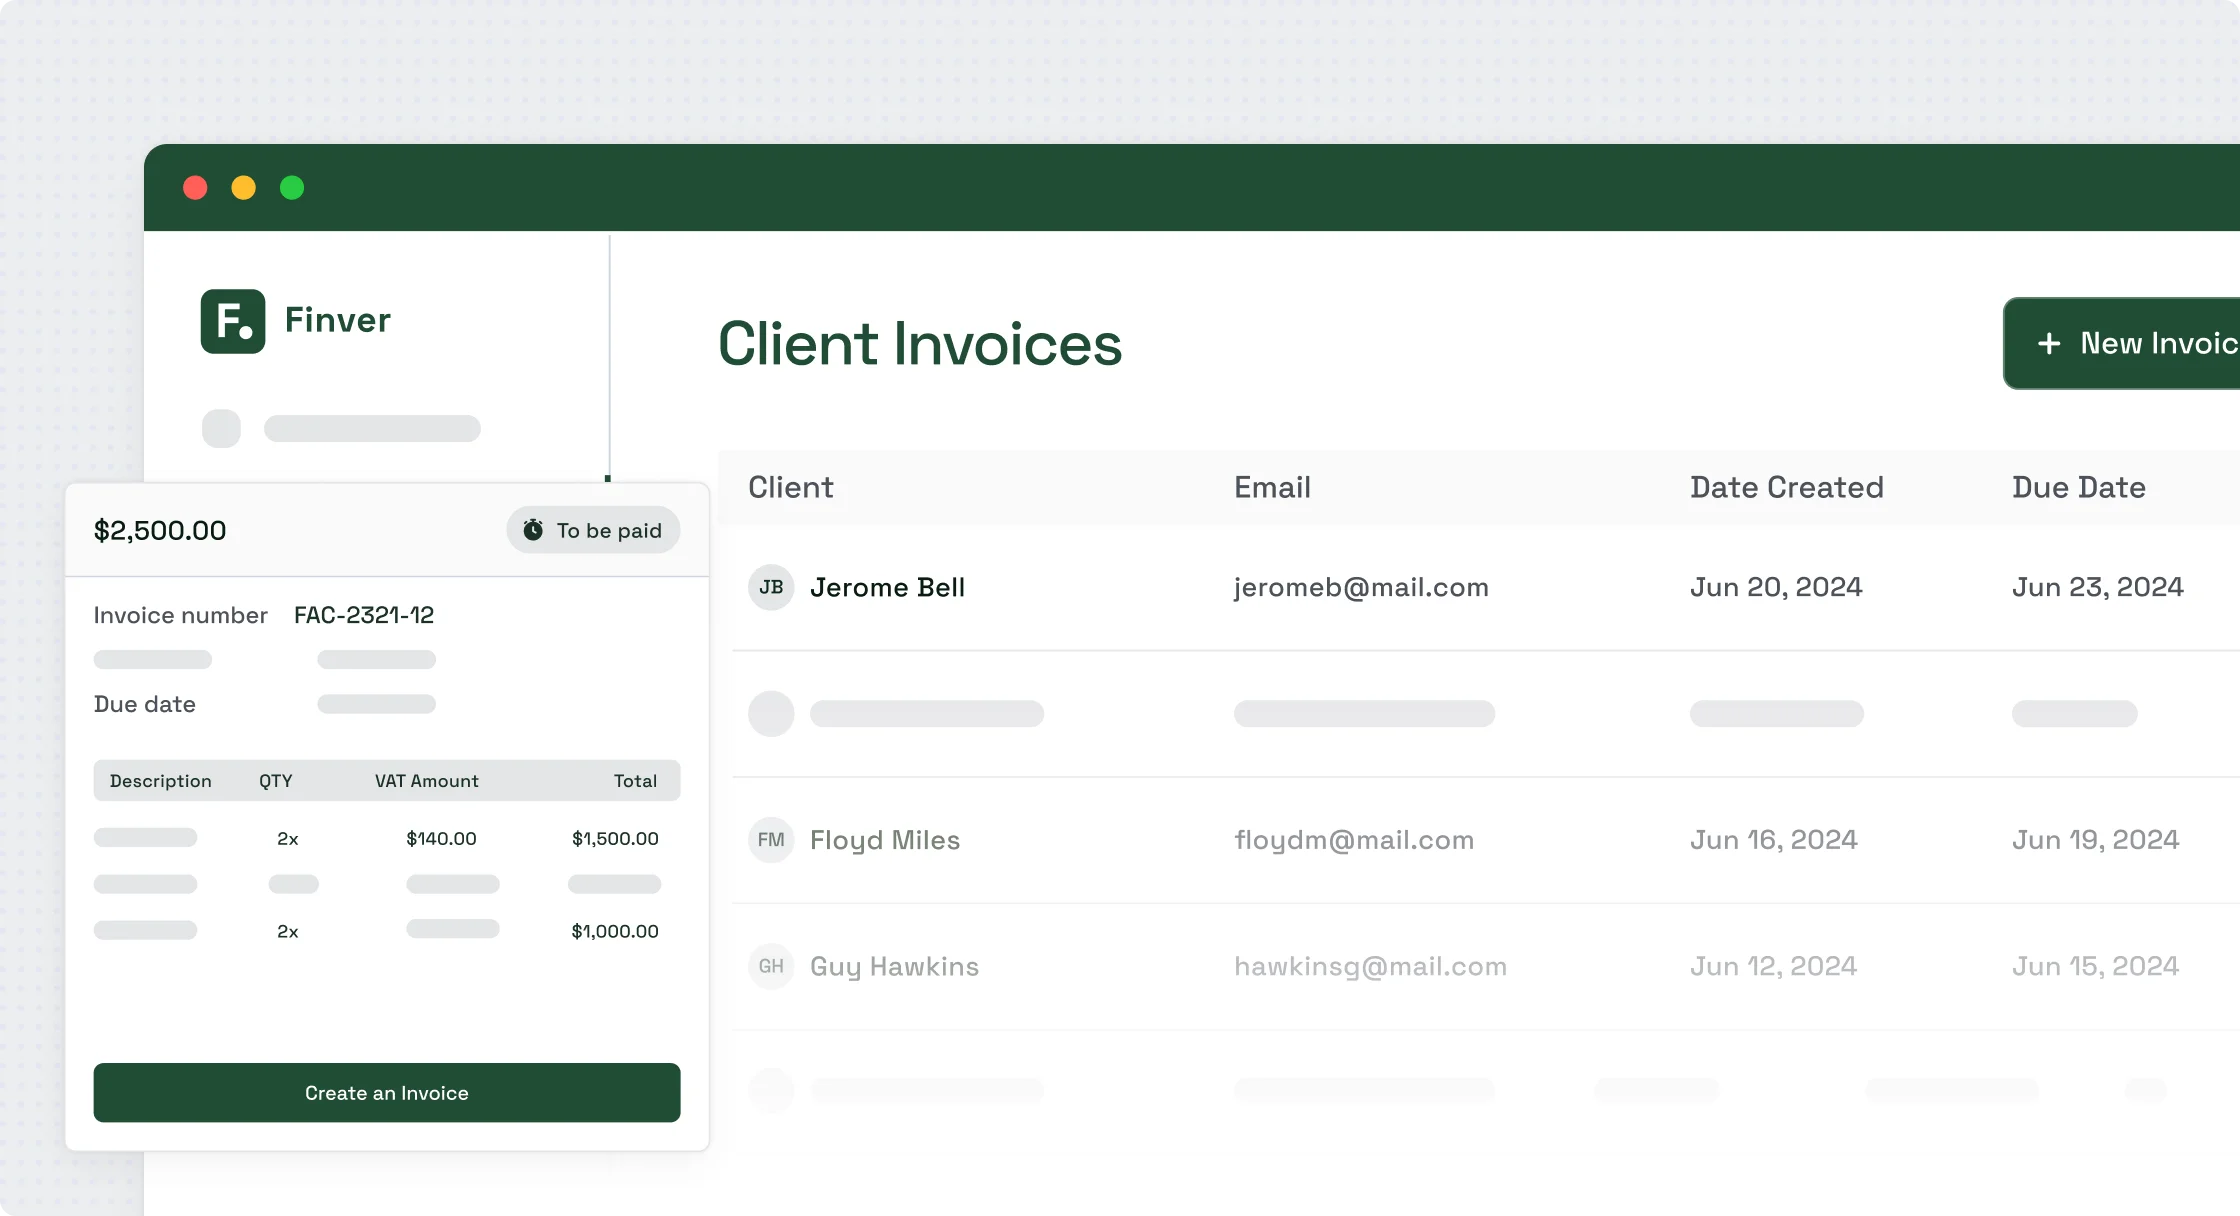Click the plus icon on New Invoice
The height and width of the screenshot is (1216, 2240).
pos(2049,343)
